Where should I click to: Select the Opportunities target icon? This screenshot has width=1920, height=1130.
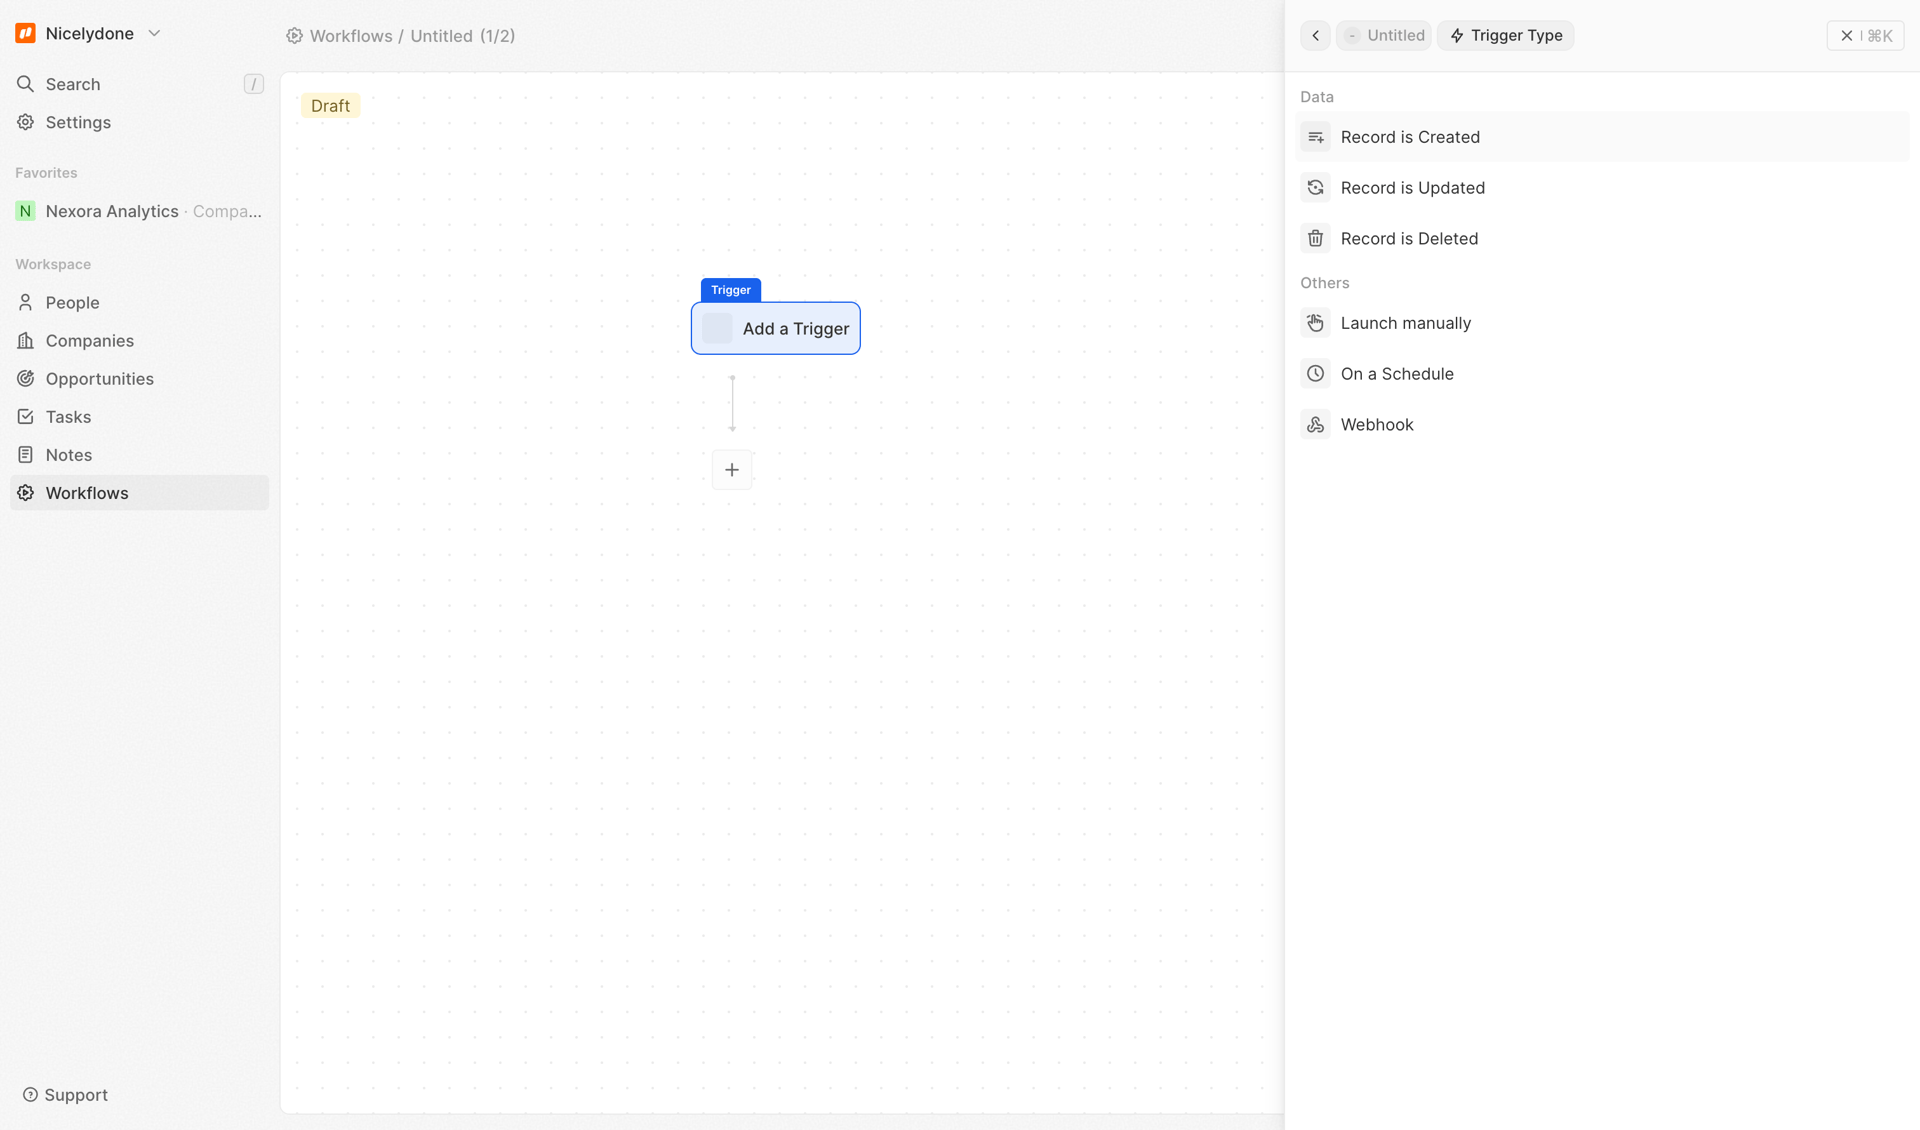coord(25,378)
